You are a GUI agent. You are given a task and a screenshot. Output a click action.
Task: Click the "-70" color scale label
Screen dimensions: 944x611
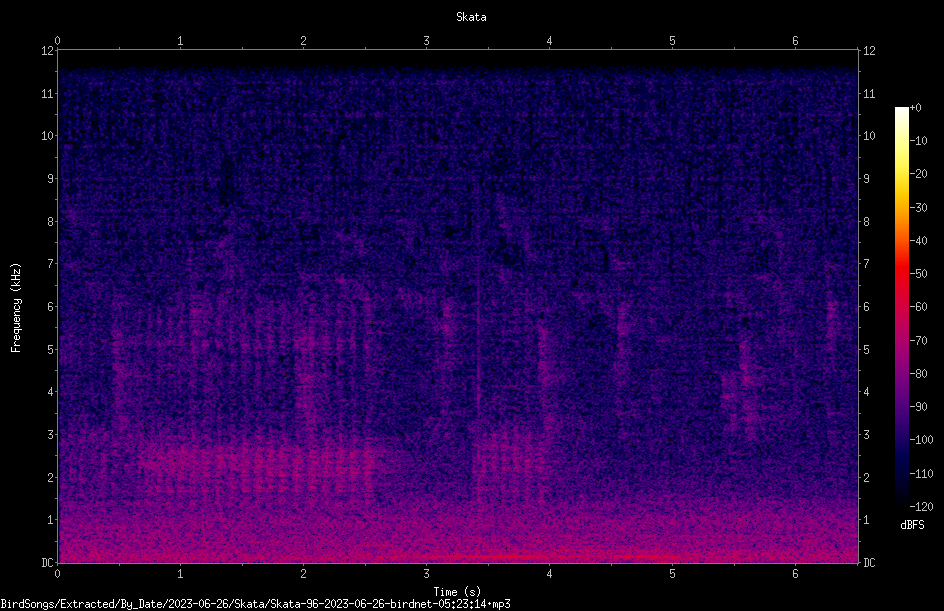pyautogui.click(x=919, y=341)
